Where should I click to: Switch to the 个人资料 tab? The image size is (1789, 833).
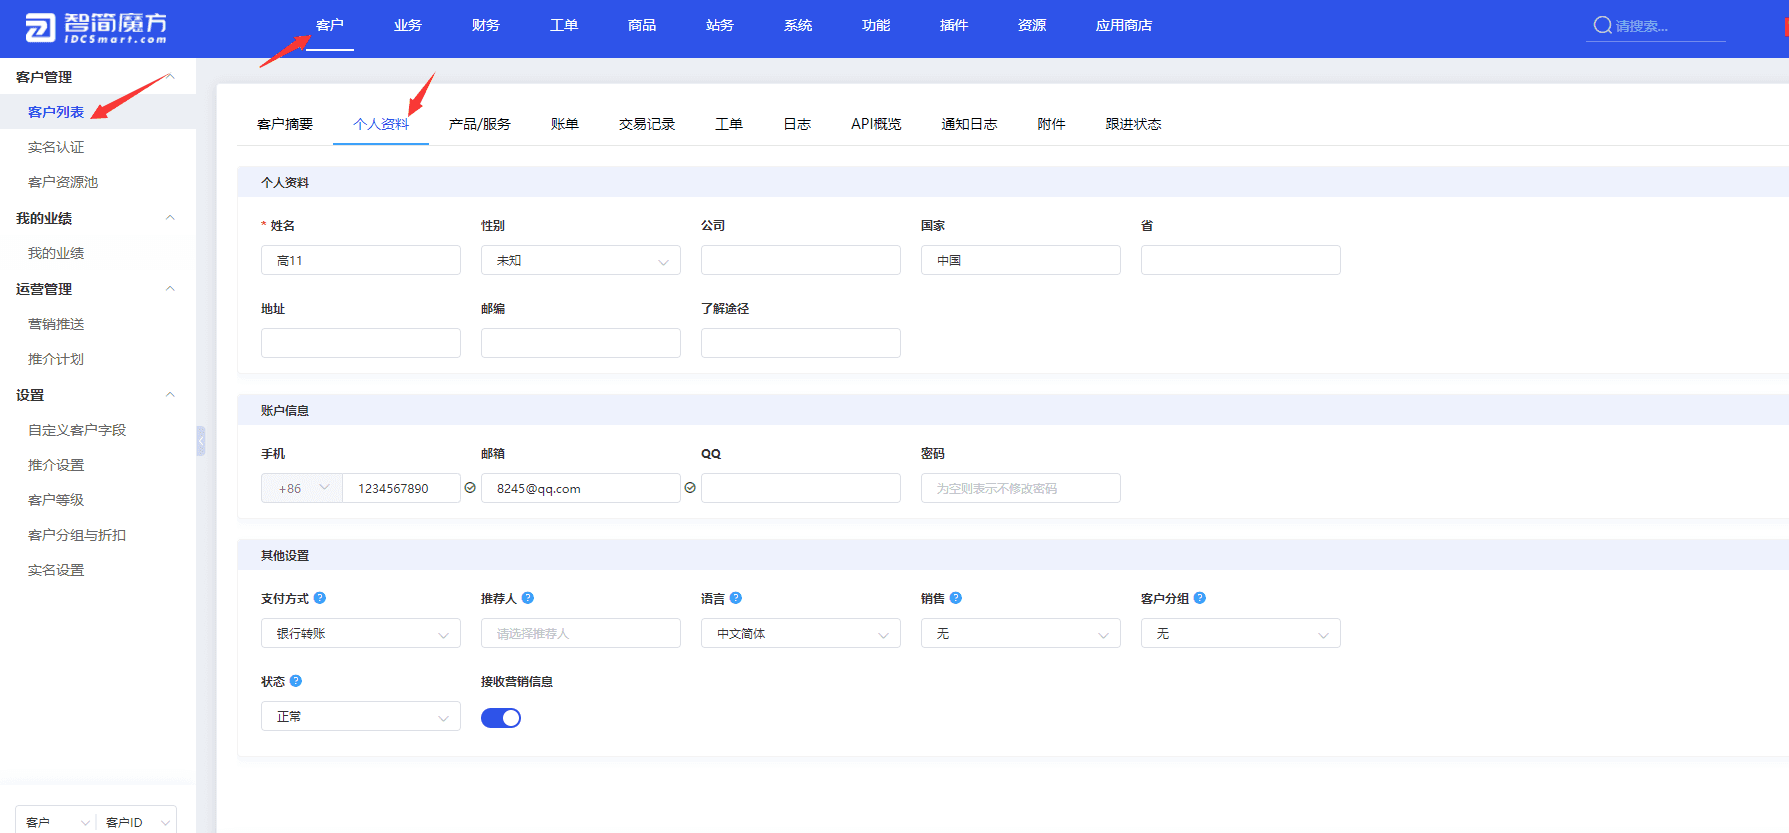click(x=381, y=124)
